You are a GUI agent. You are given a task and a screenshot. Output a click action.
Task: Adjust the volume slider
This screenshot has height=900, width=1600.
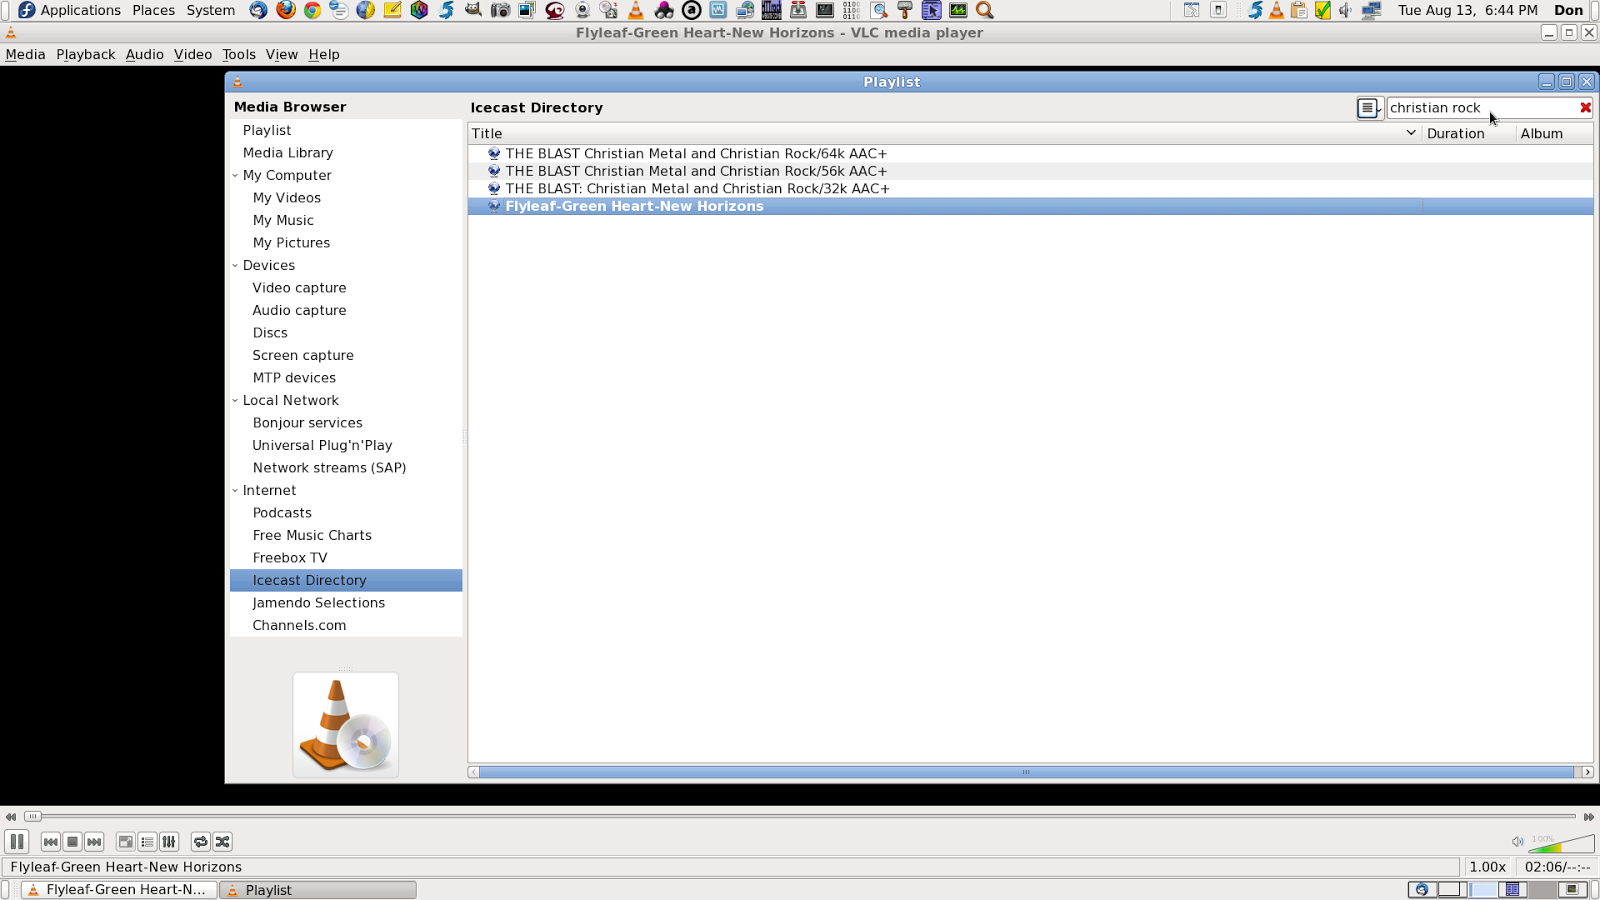pyautogui.click(x=1562, y=843)
